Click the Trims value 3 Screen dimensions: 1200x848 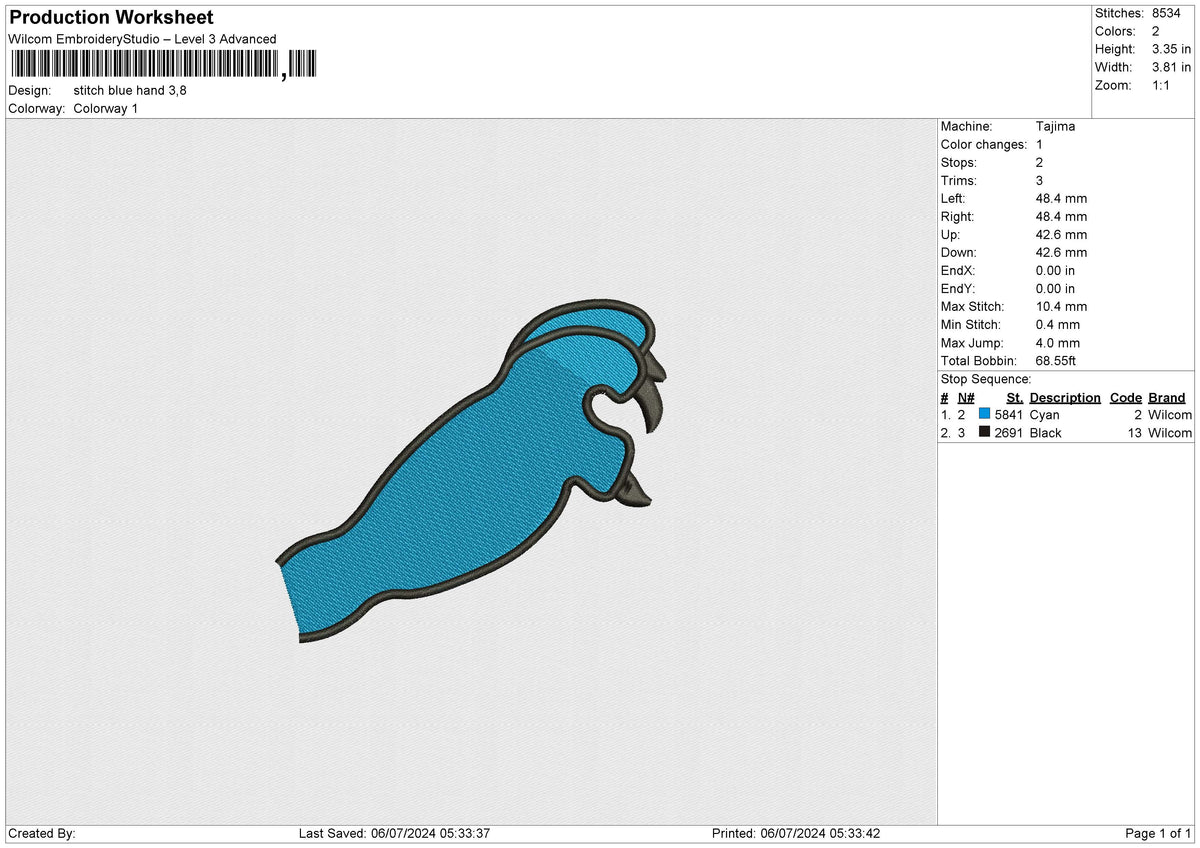[x=1039, y=180]
